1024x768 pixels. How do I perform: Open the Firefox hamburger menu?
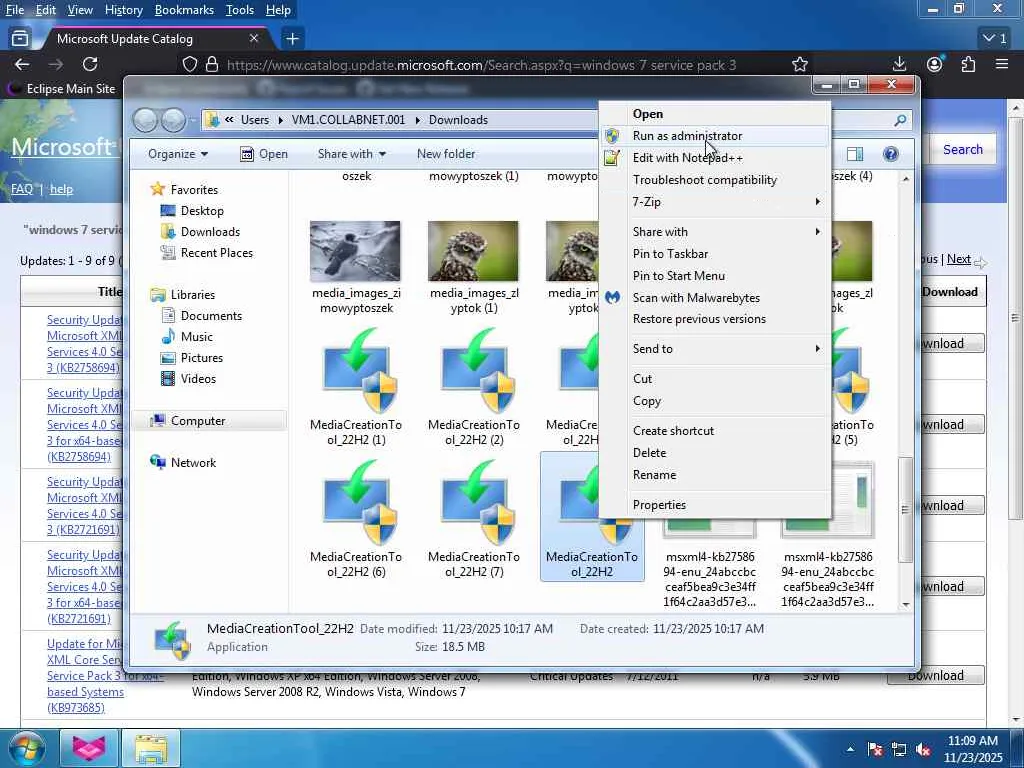(1002, 64)
